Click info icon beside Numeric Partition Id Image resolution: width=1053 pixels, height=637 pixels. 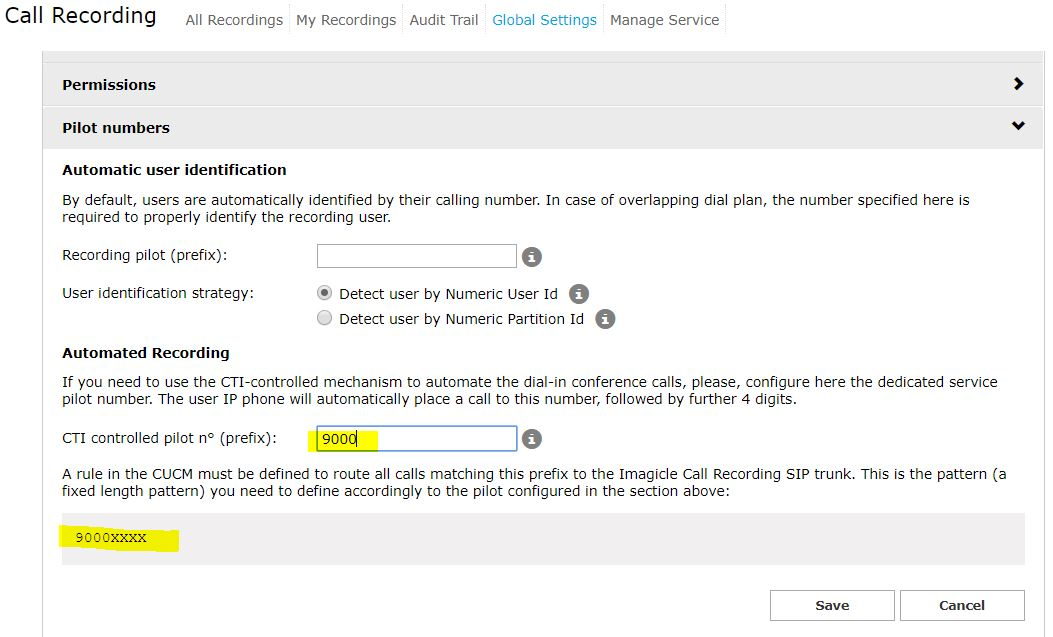point(605,319)
